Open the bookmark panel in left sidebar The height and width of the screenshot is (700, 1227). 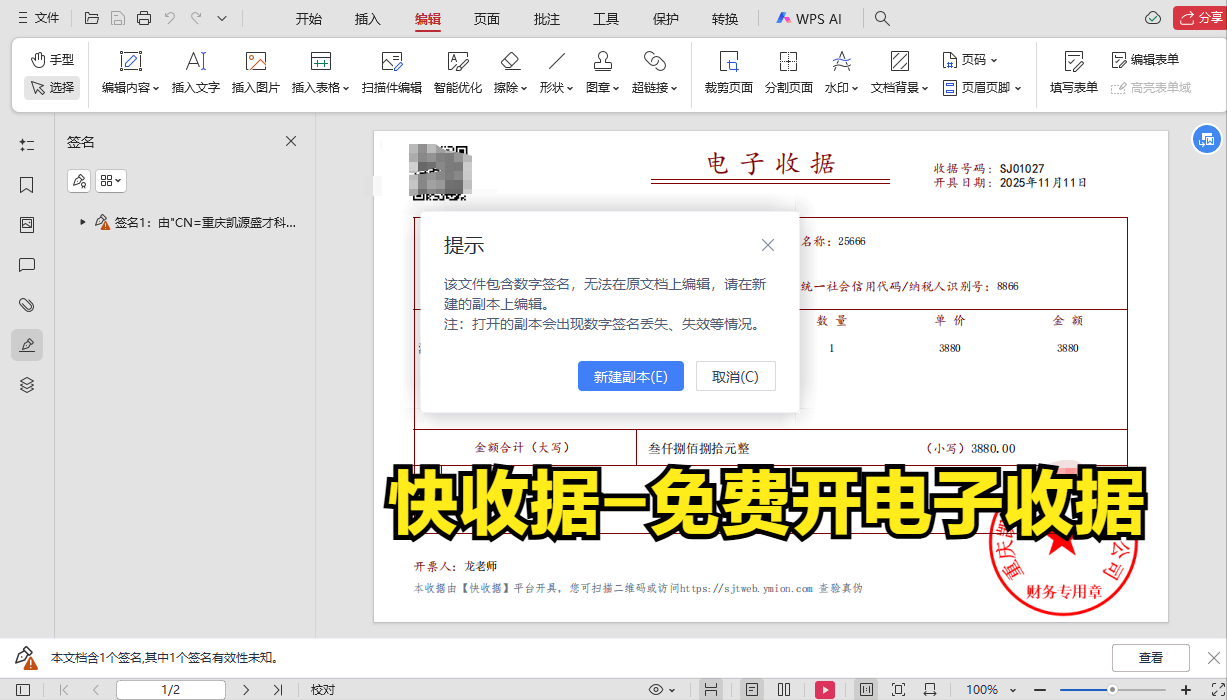27,185
